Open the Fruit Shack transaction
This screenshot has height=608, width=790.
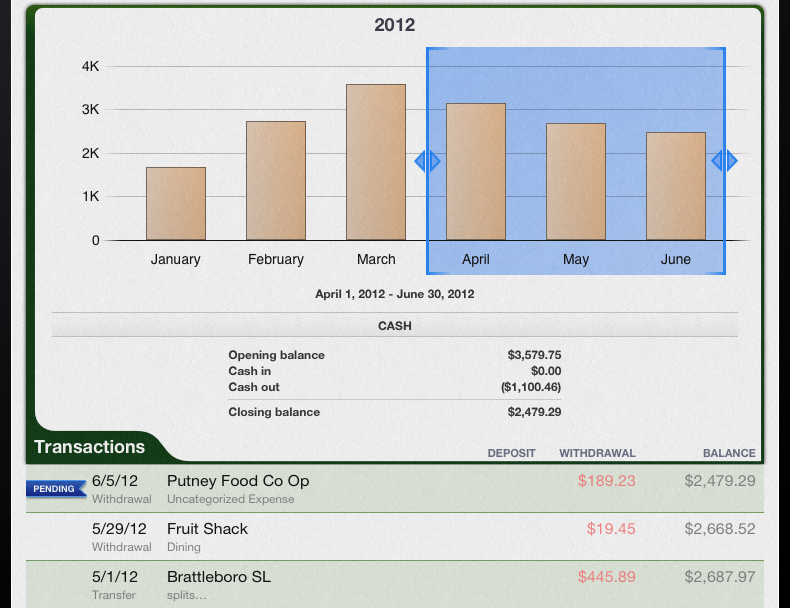207,529
